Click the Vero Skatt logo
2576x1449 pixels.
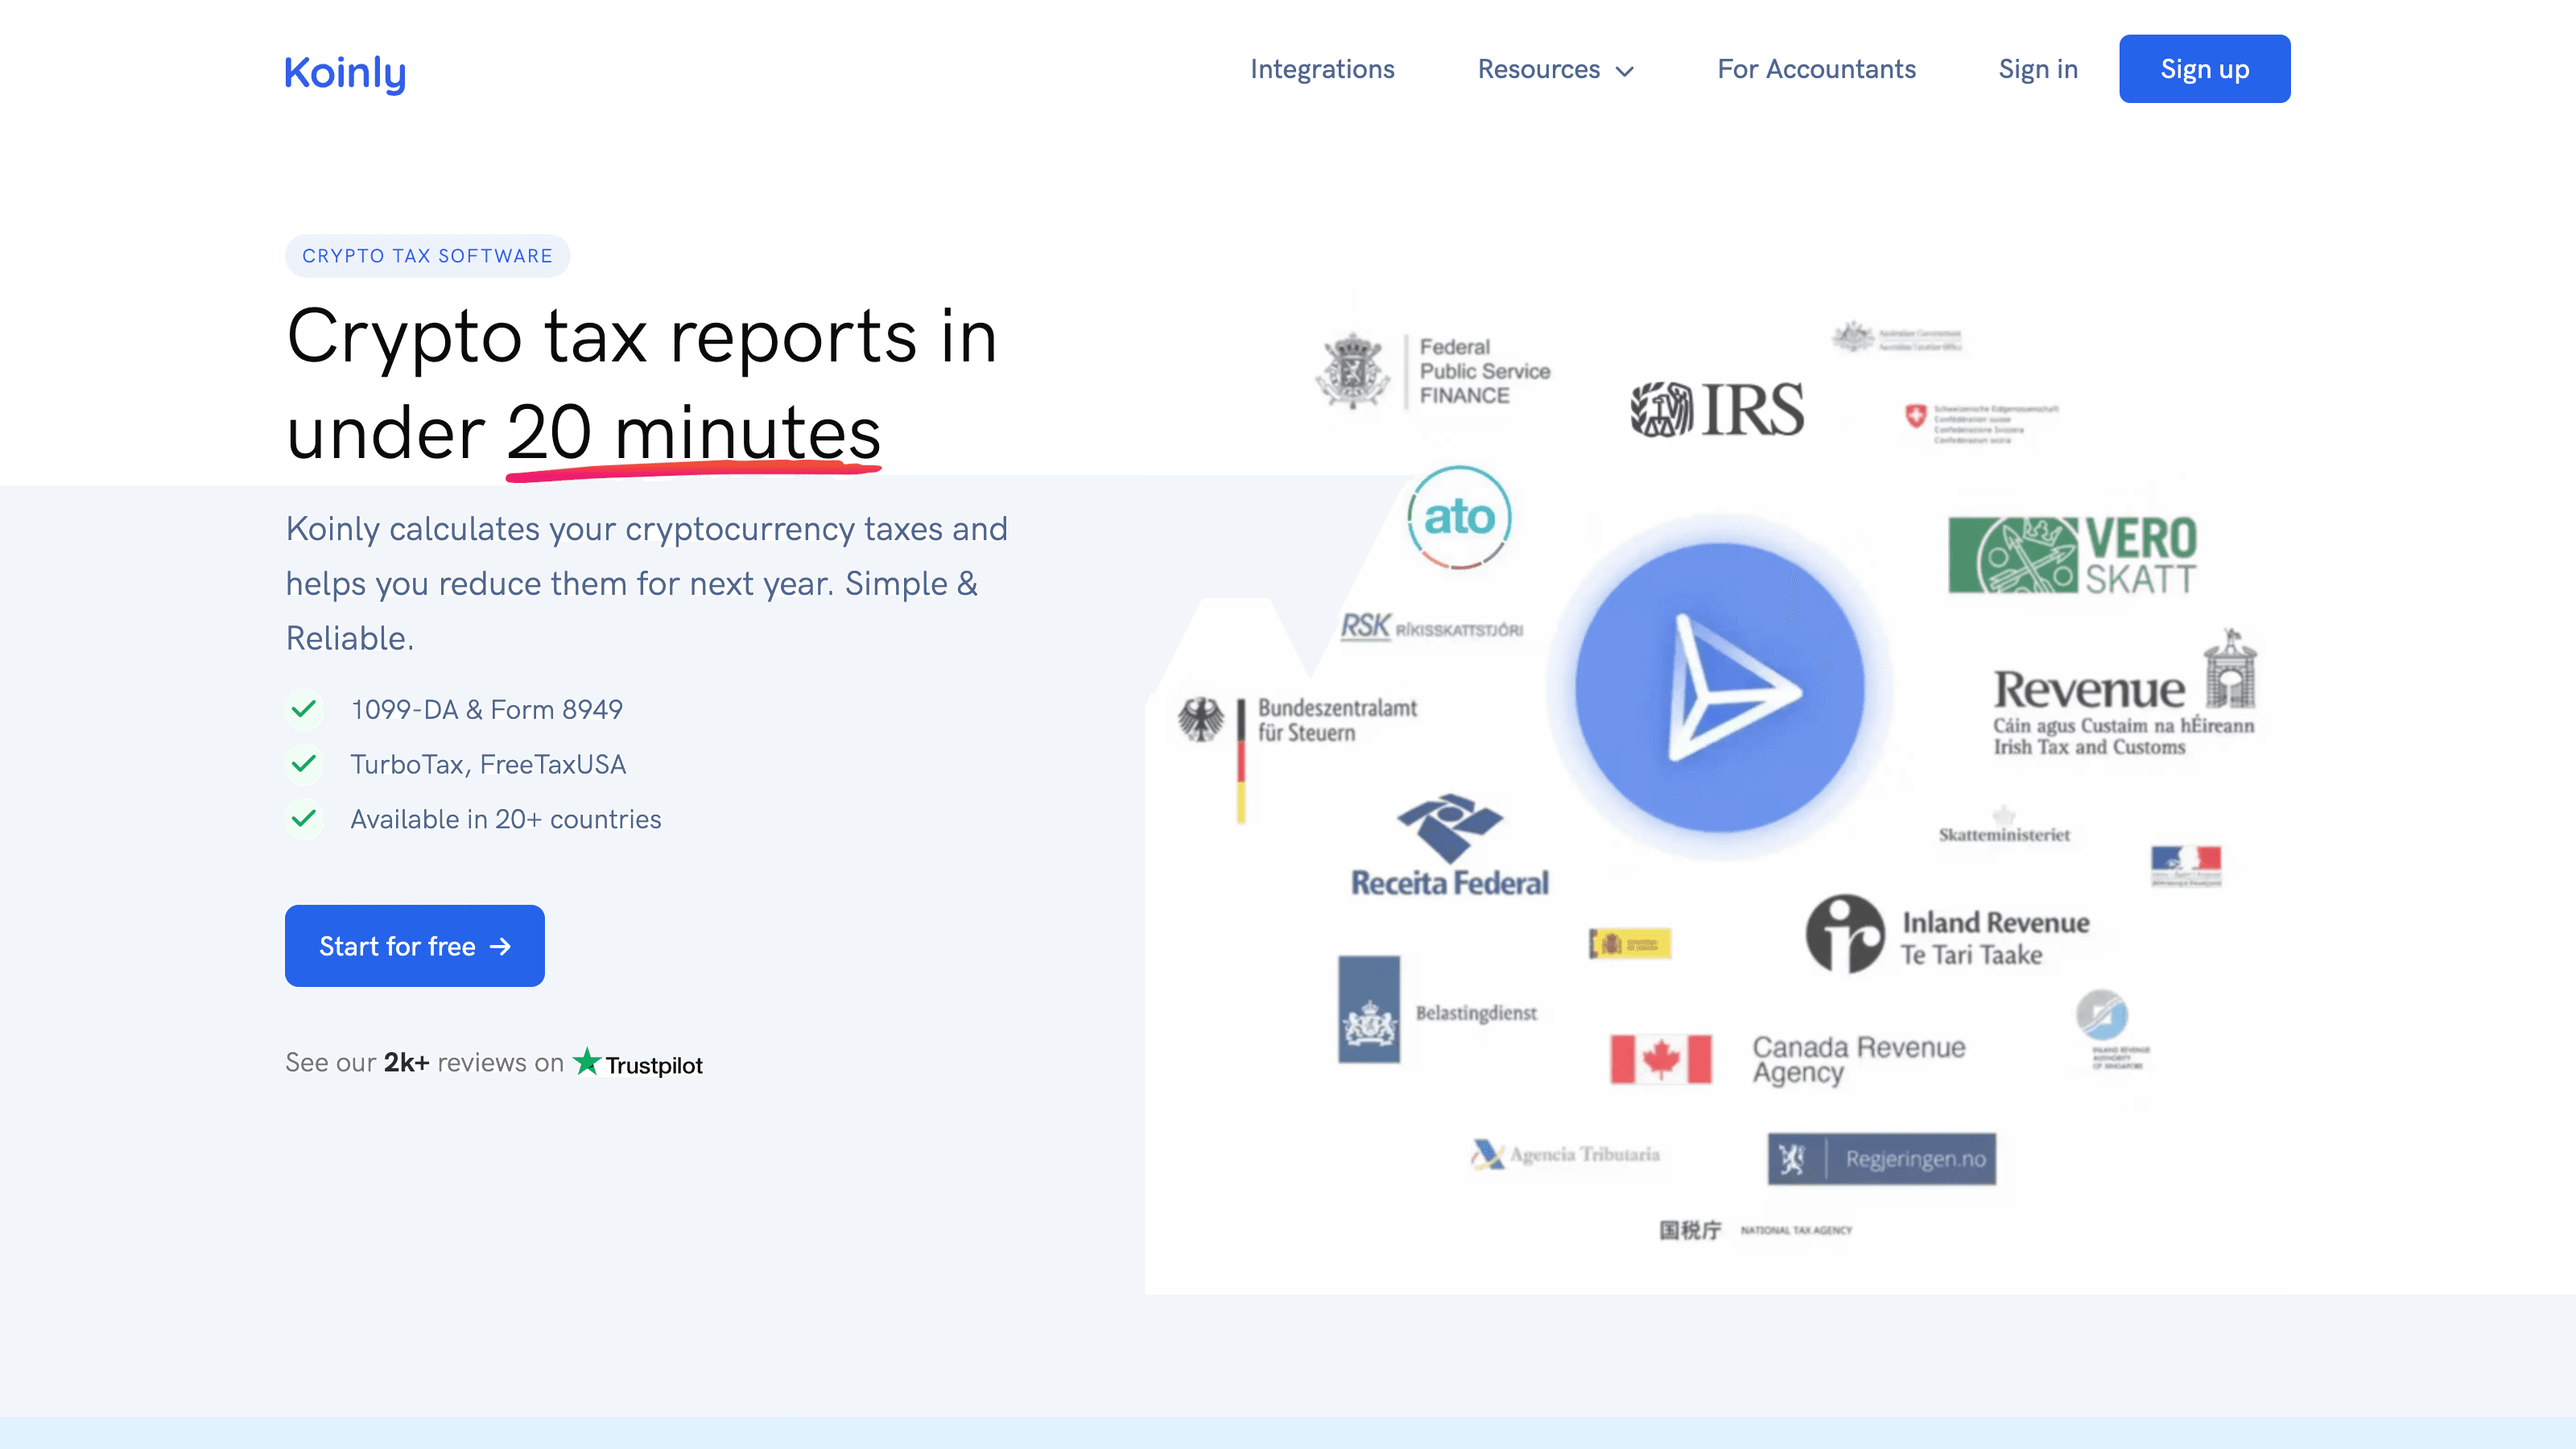[x=2072, y=555]
